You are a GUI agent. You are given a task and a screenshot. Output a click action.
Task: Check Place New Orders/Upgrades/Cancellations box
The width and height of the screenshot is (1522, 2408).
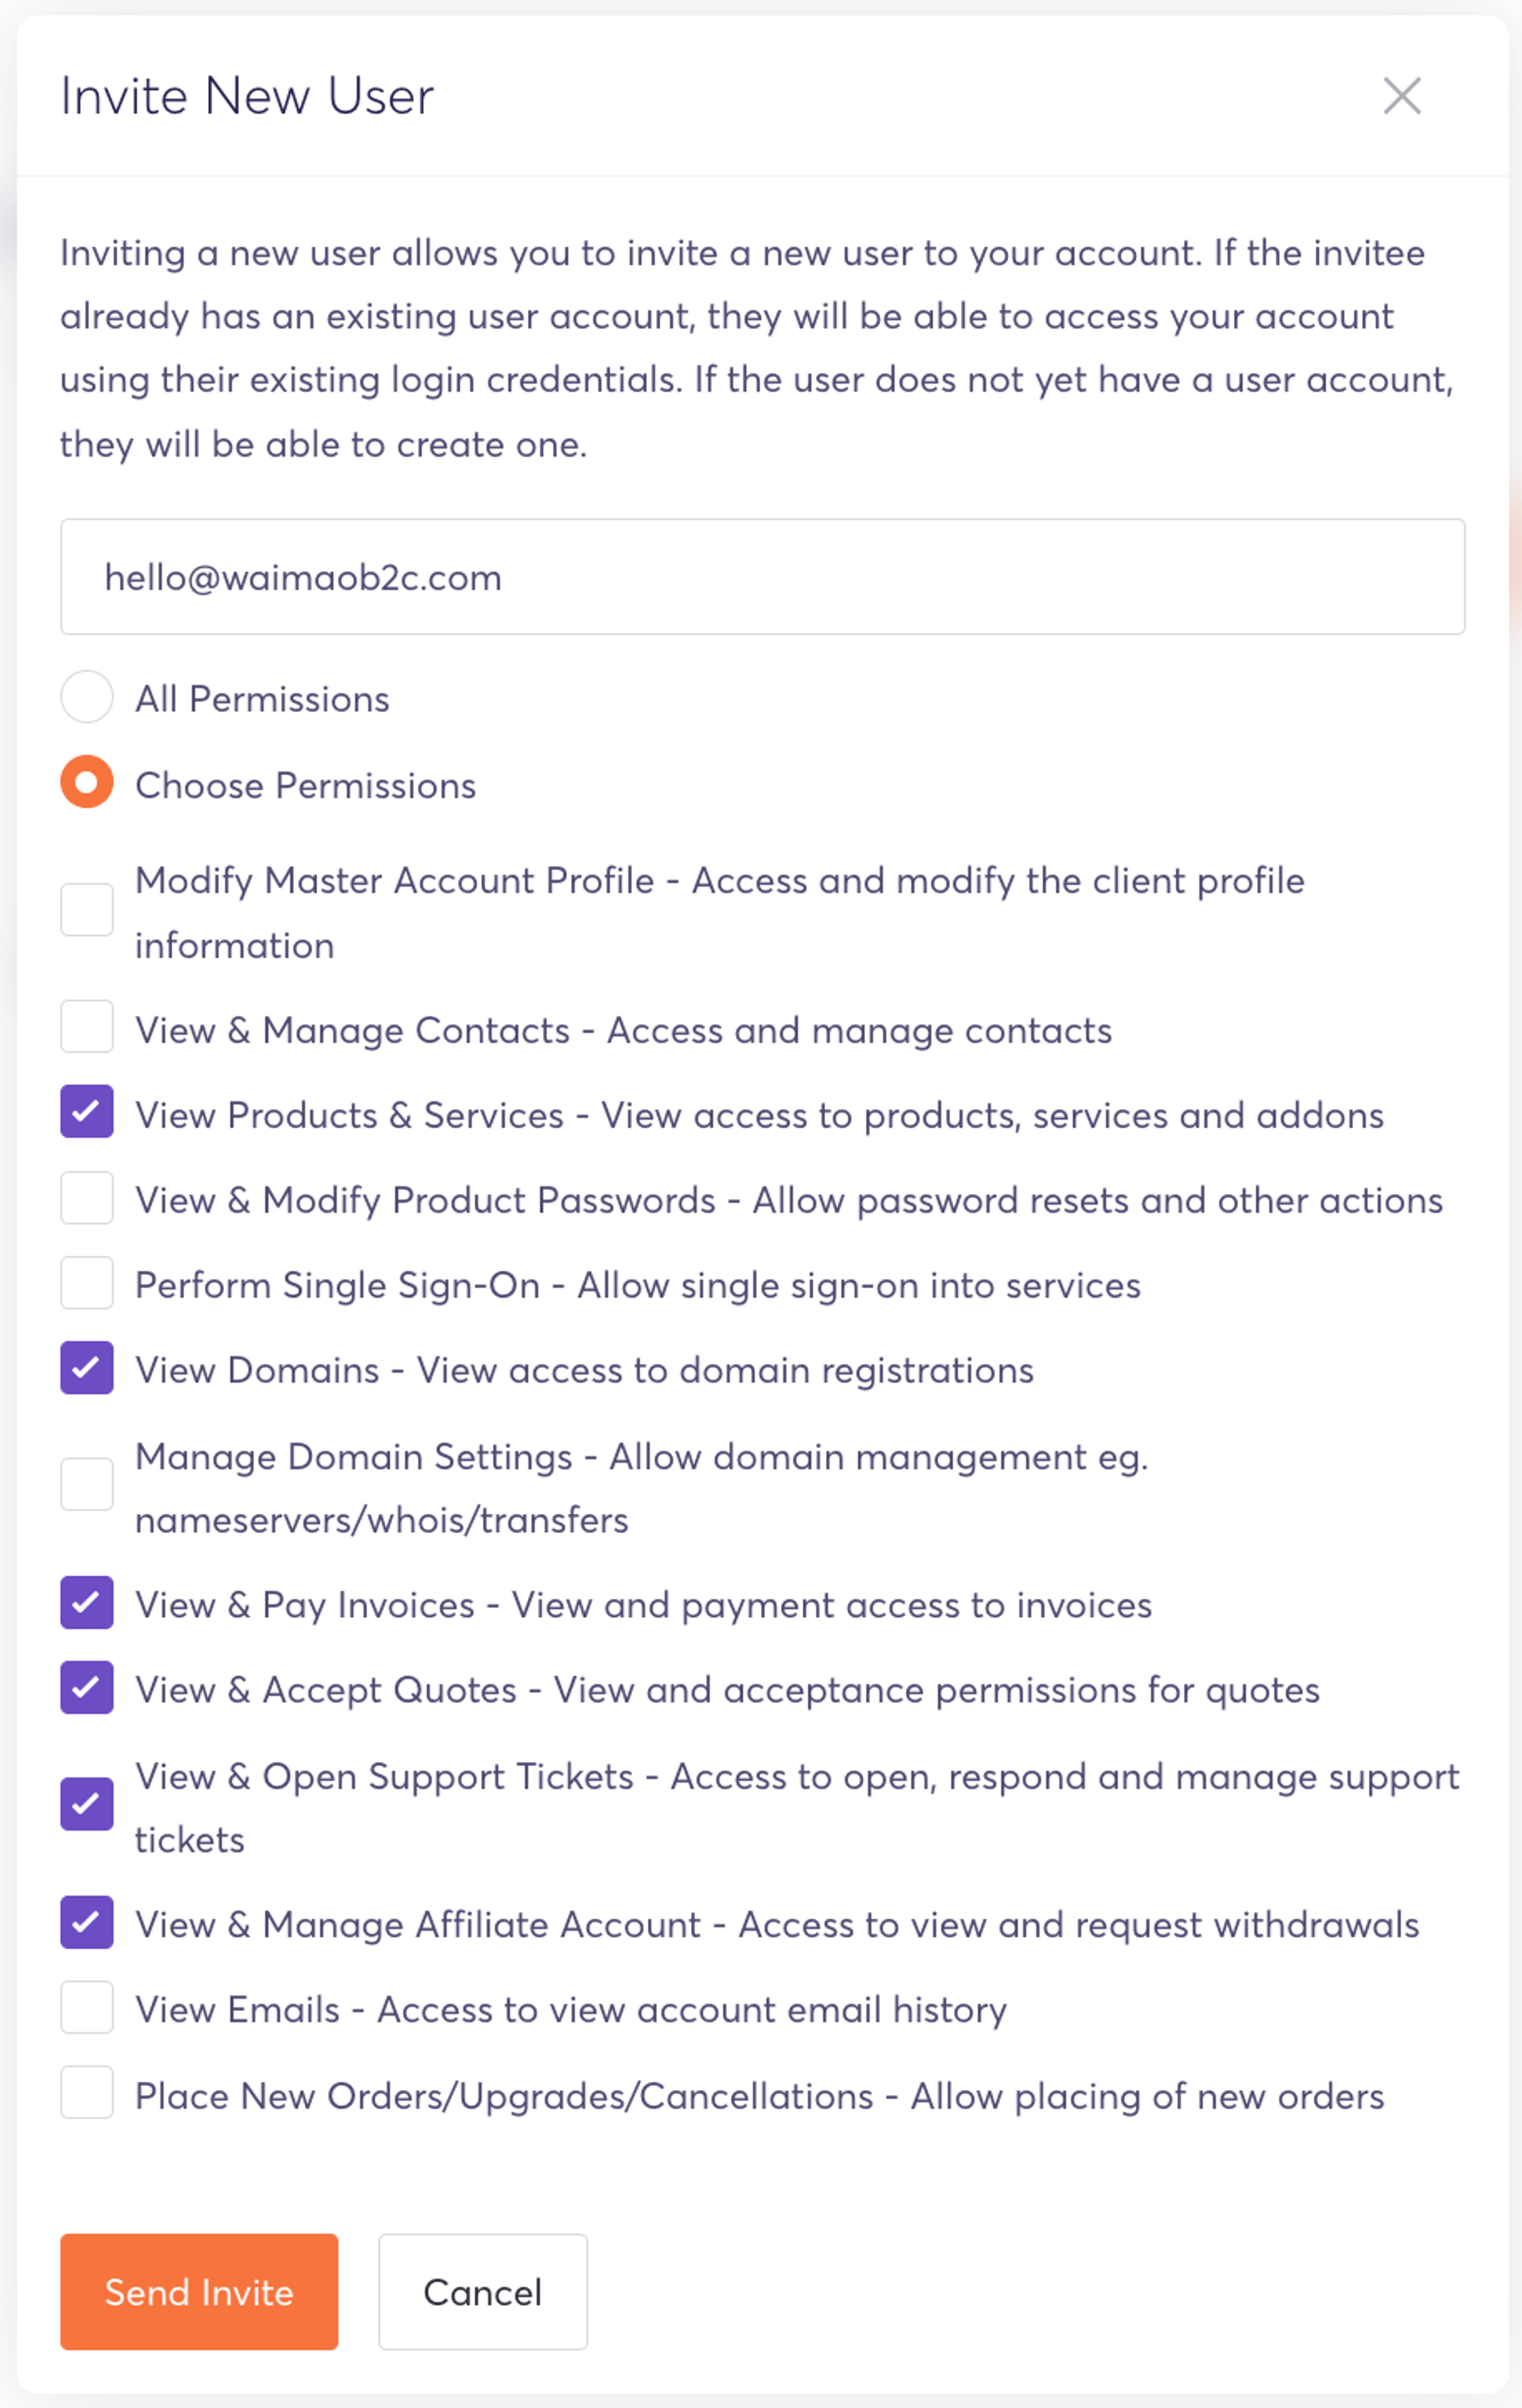[87, 2093]
